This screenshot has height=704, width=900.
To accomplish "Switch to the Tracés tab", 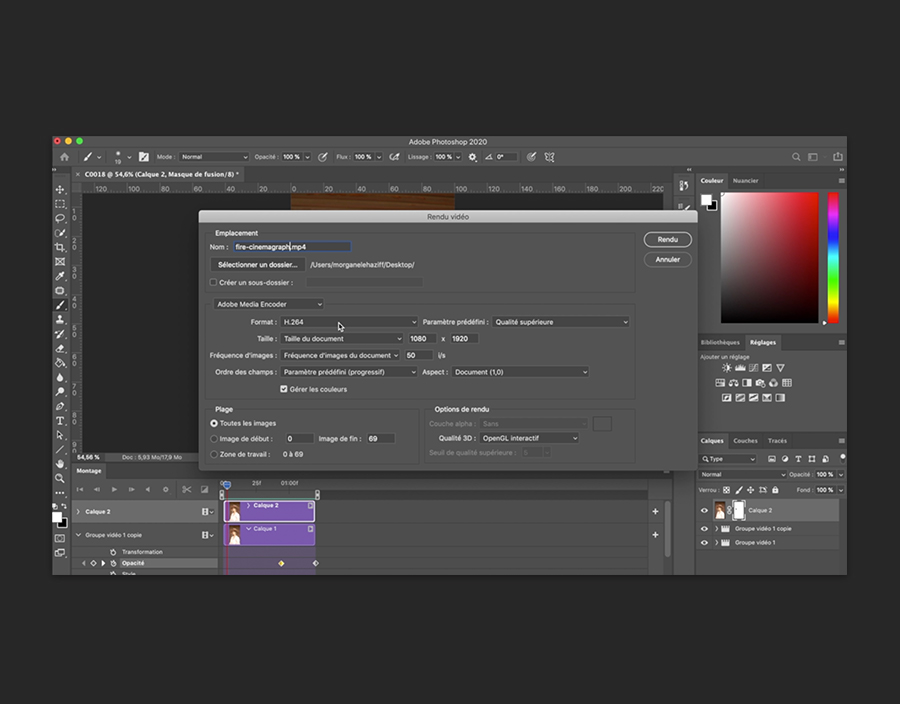I will tap(777, 441).
